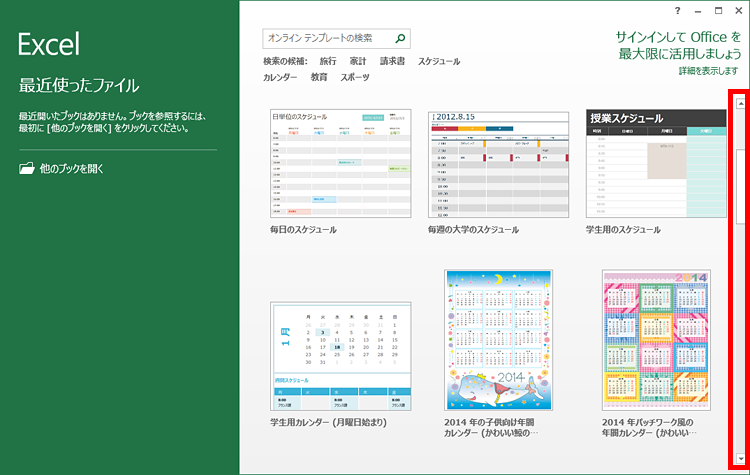Select the 家計 suggested search

pyautogui.click(x=358, y=61)
